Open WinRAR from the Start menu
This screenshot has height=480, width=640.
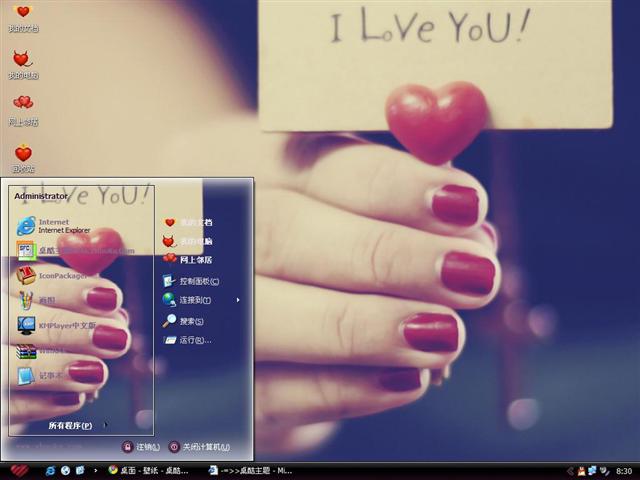coord(41,351)
